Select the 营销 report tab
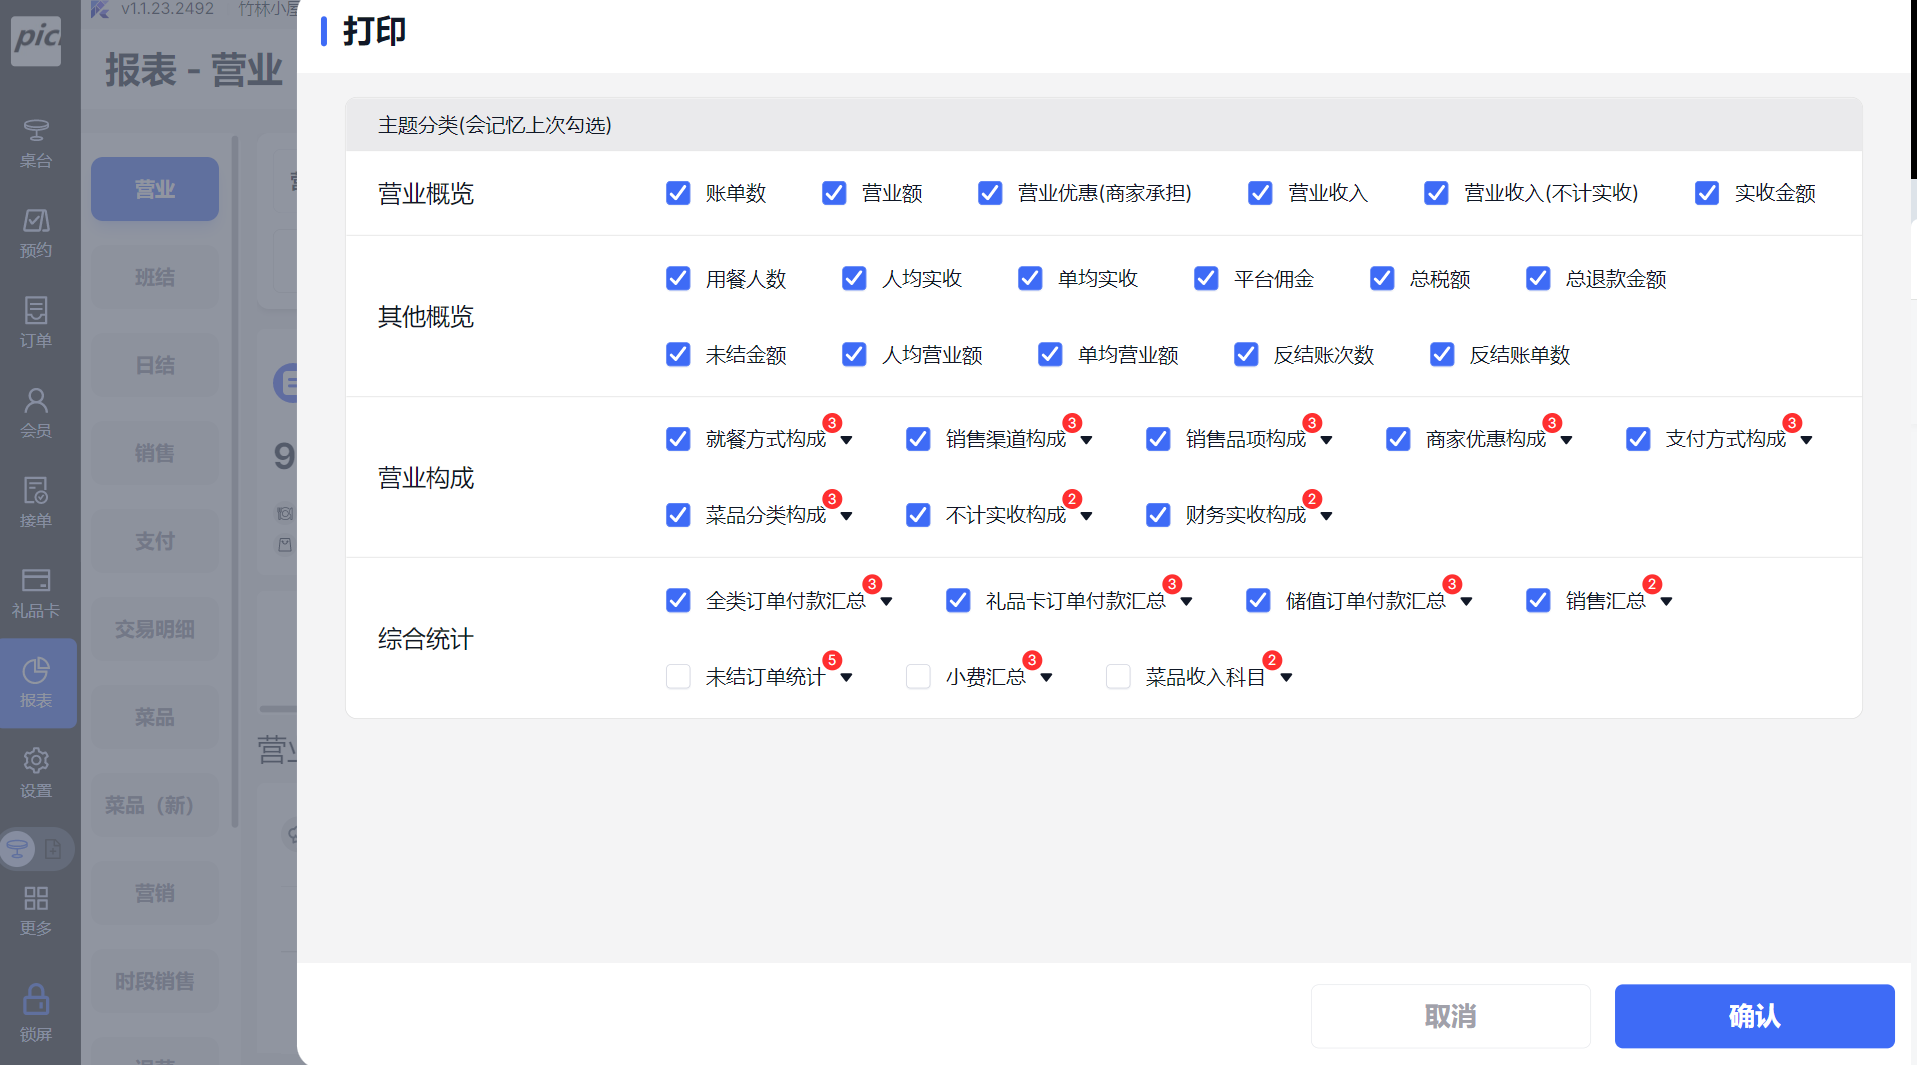 (x=155, y=893)
